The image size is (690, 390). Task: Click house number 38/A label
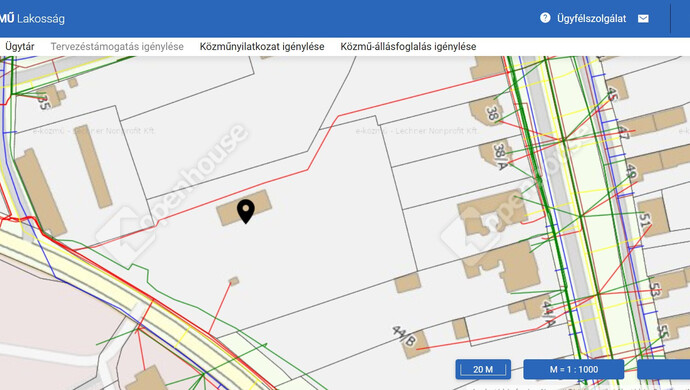click(500, 157)
